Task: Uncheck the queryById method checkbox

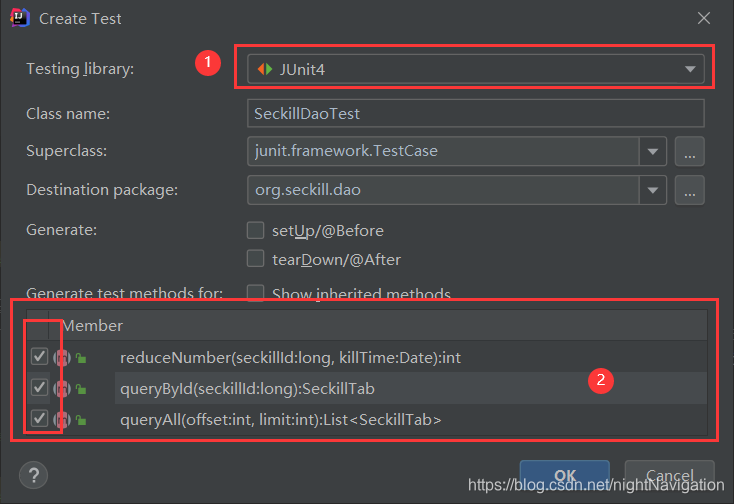Action: click(x=39, y=387)
